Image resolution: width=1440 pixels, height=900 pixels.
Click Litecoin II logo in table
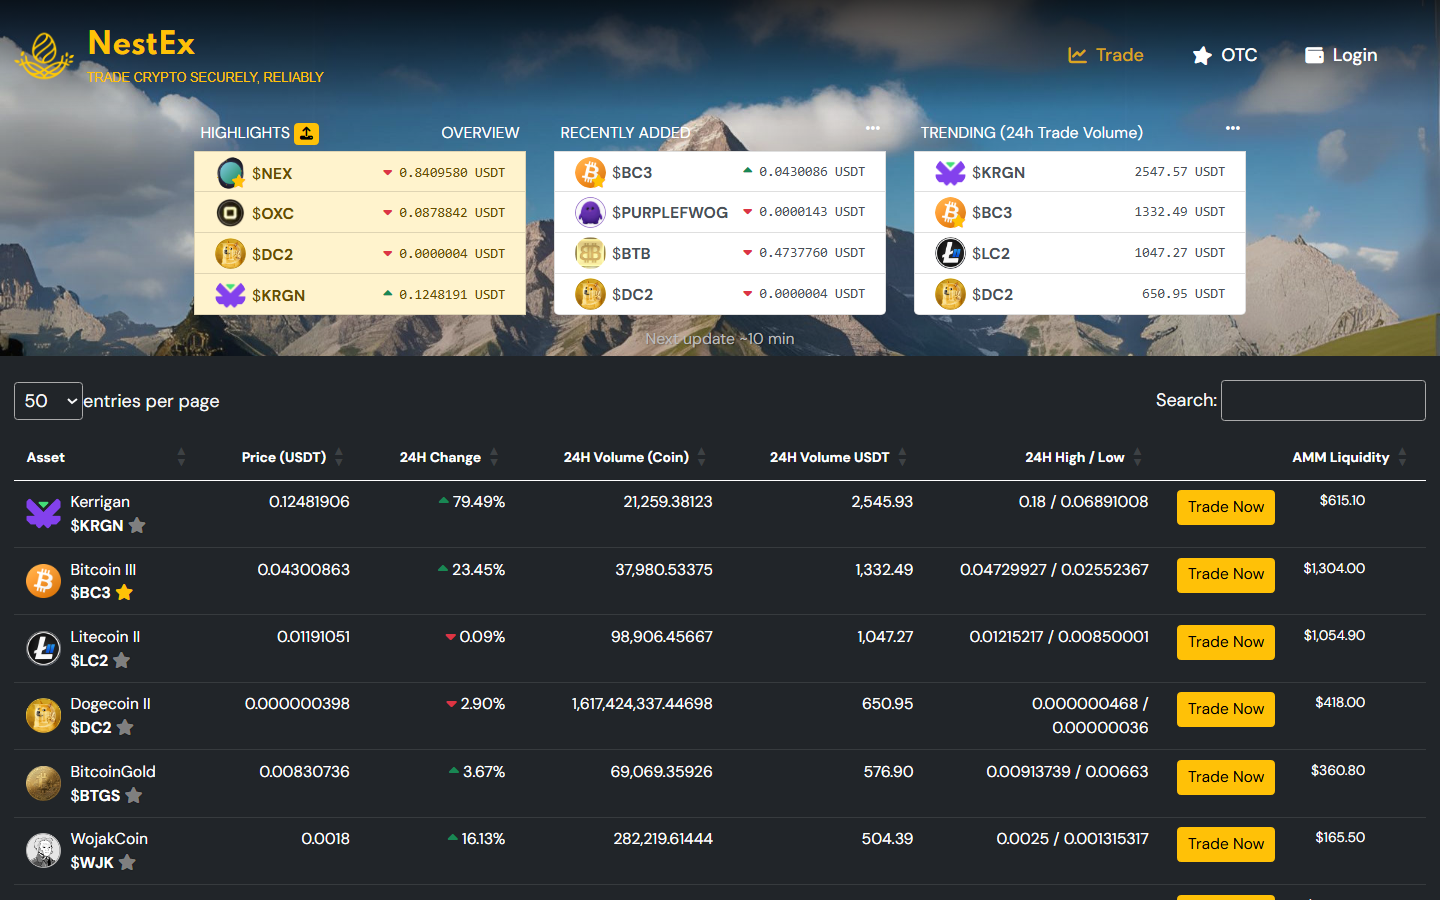click(x=43, y=648)
